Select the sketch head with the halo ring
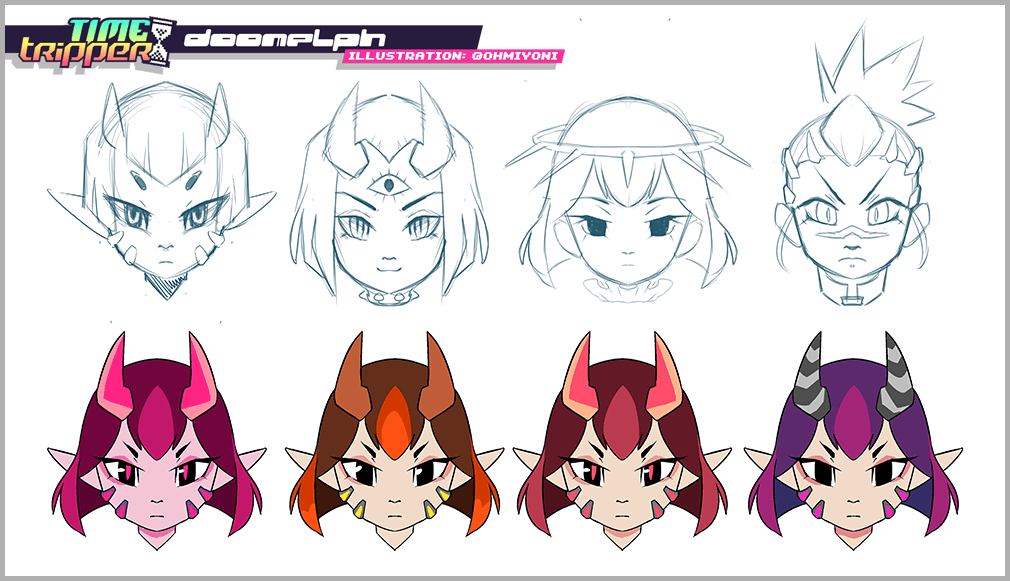Screen dimensions: 1010x581 627,199
